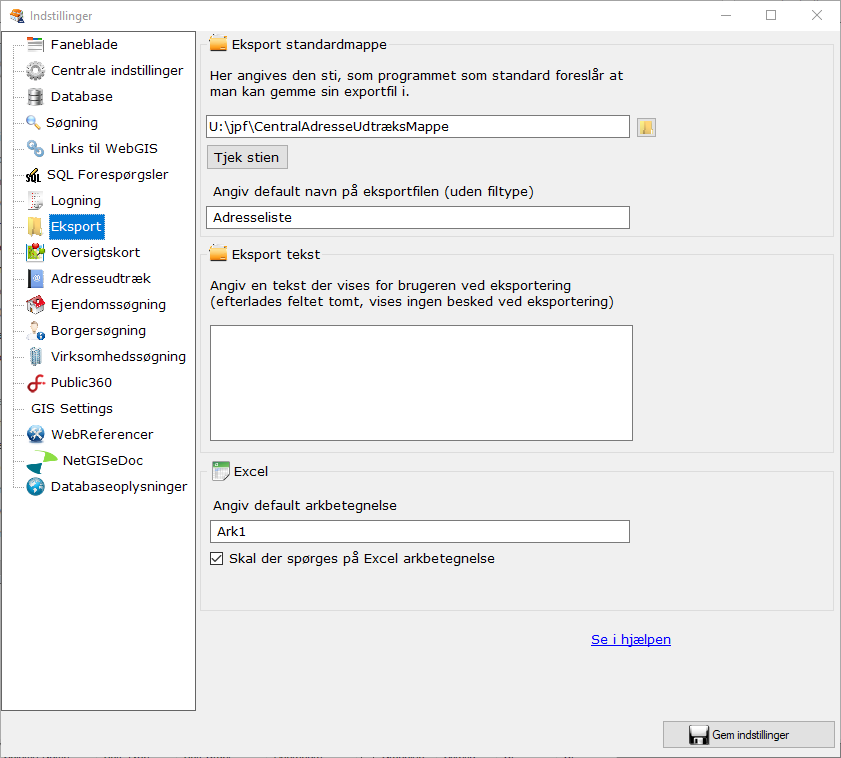The width and height of the screenshot is (841, 758).
Task: Click the 'Gem indstillinger' save button
Action: tap(748, 735)
